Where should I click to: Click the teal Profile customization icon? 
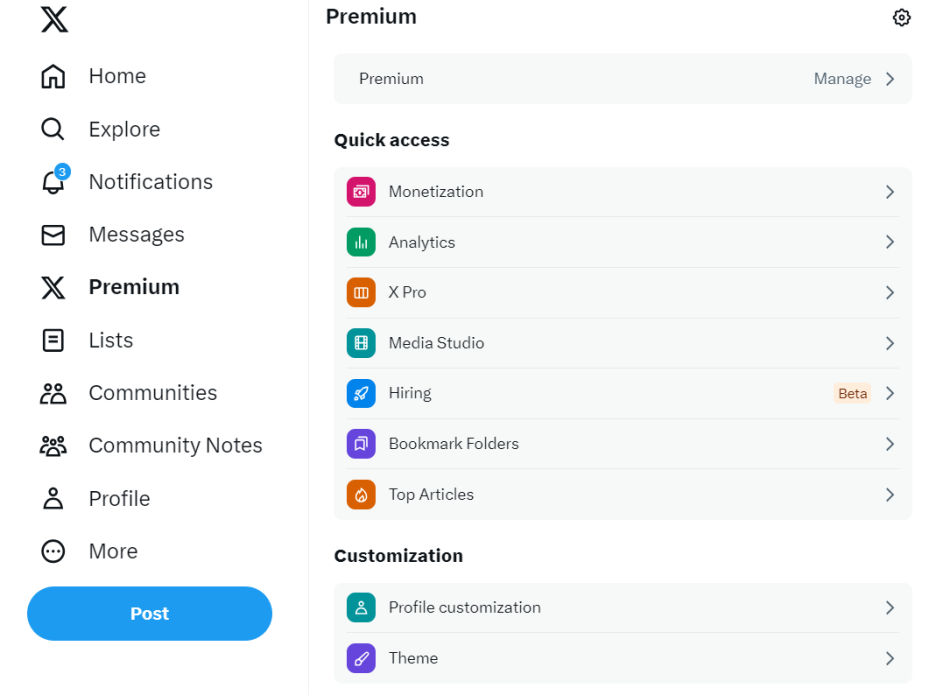pos(361,607)
